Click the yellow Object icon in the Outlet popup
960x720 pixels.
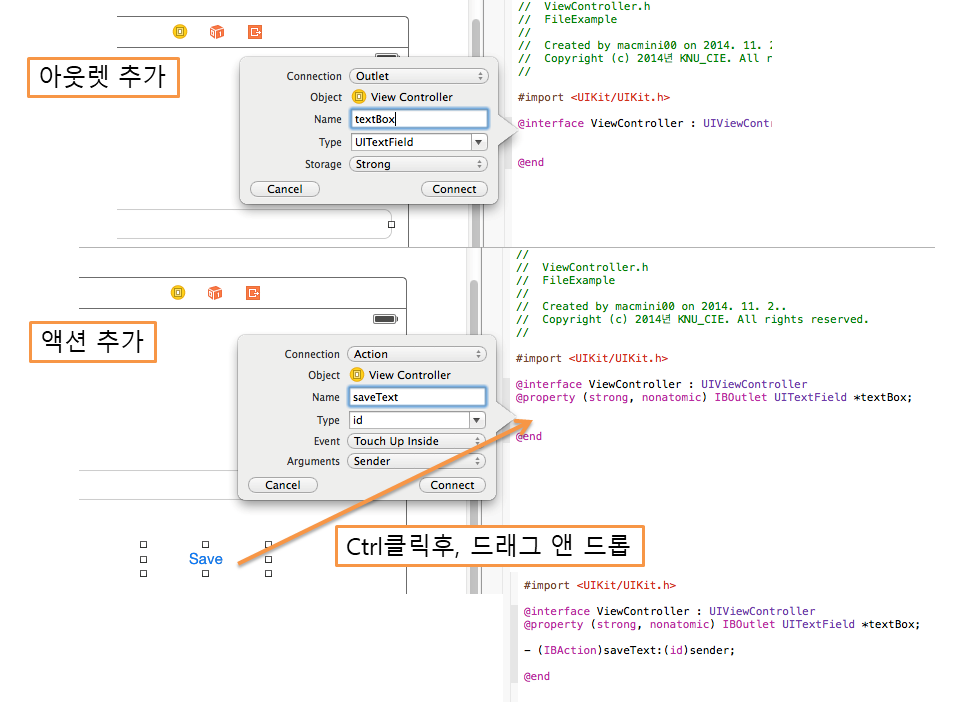pyautogui.click(x=359, y=97)
